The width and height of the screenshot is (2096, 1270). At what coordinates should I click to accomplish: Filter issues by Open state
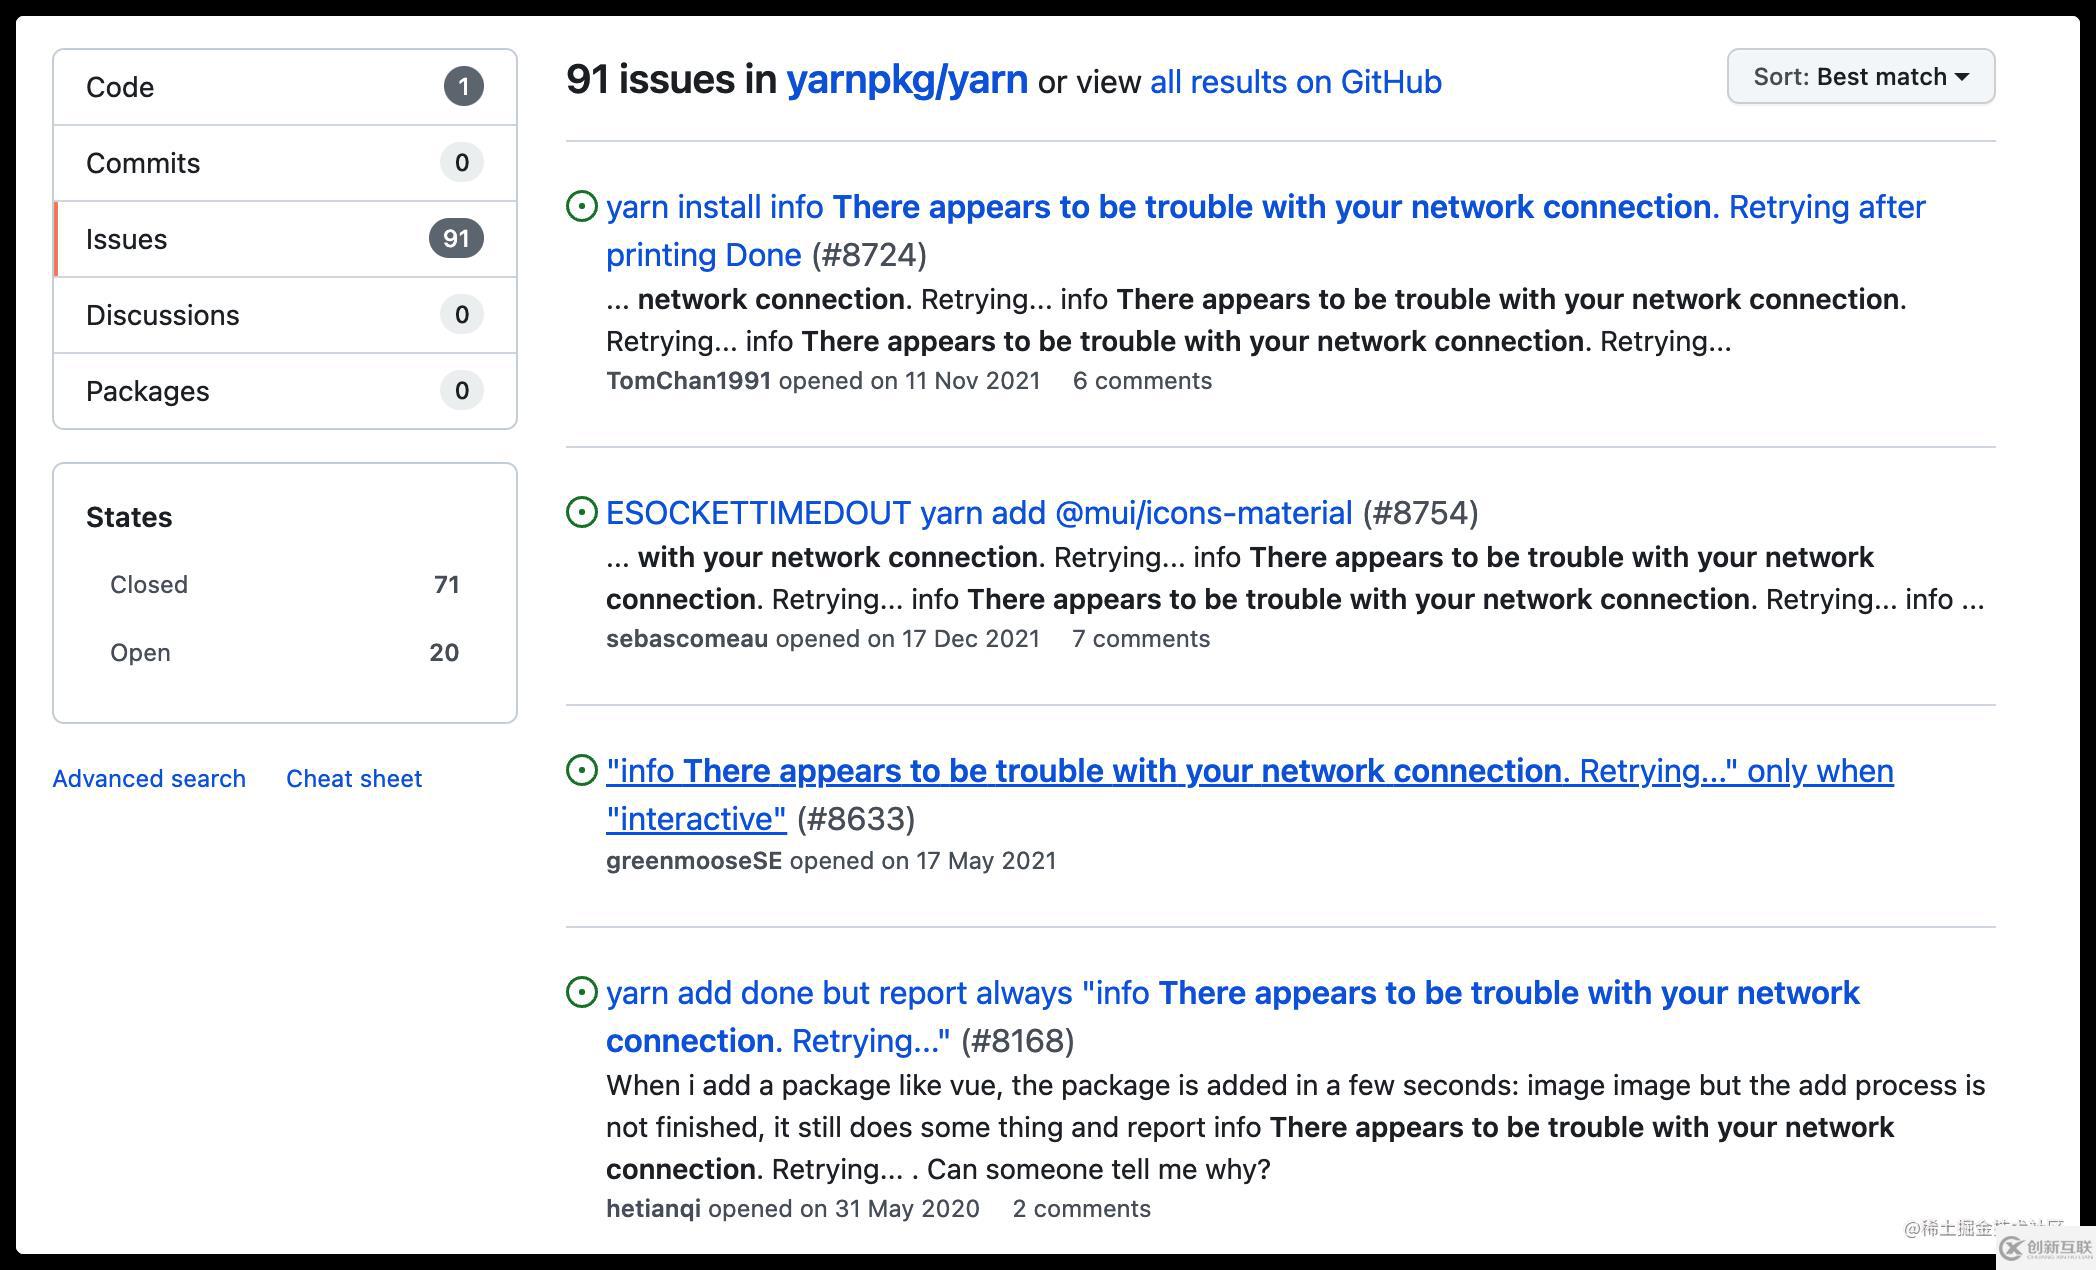click(285, 652)
